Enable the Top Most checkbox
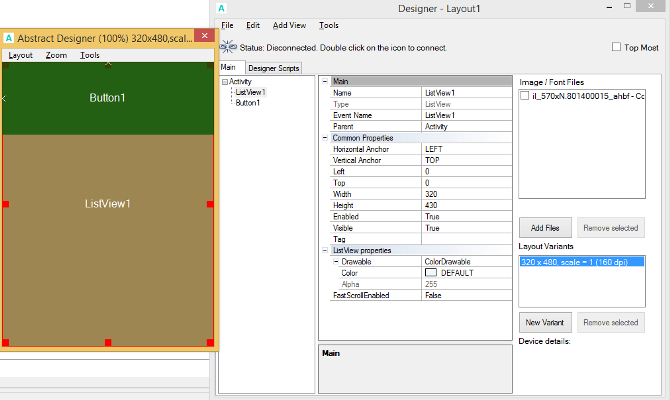Screen dimensions: 670x400 coord(616,46)
